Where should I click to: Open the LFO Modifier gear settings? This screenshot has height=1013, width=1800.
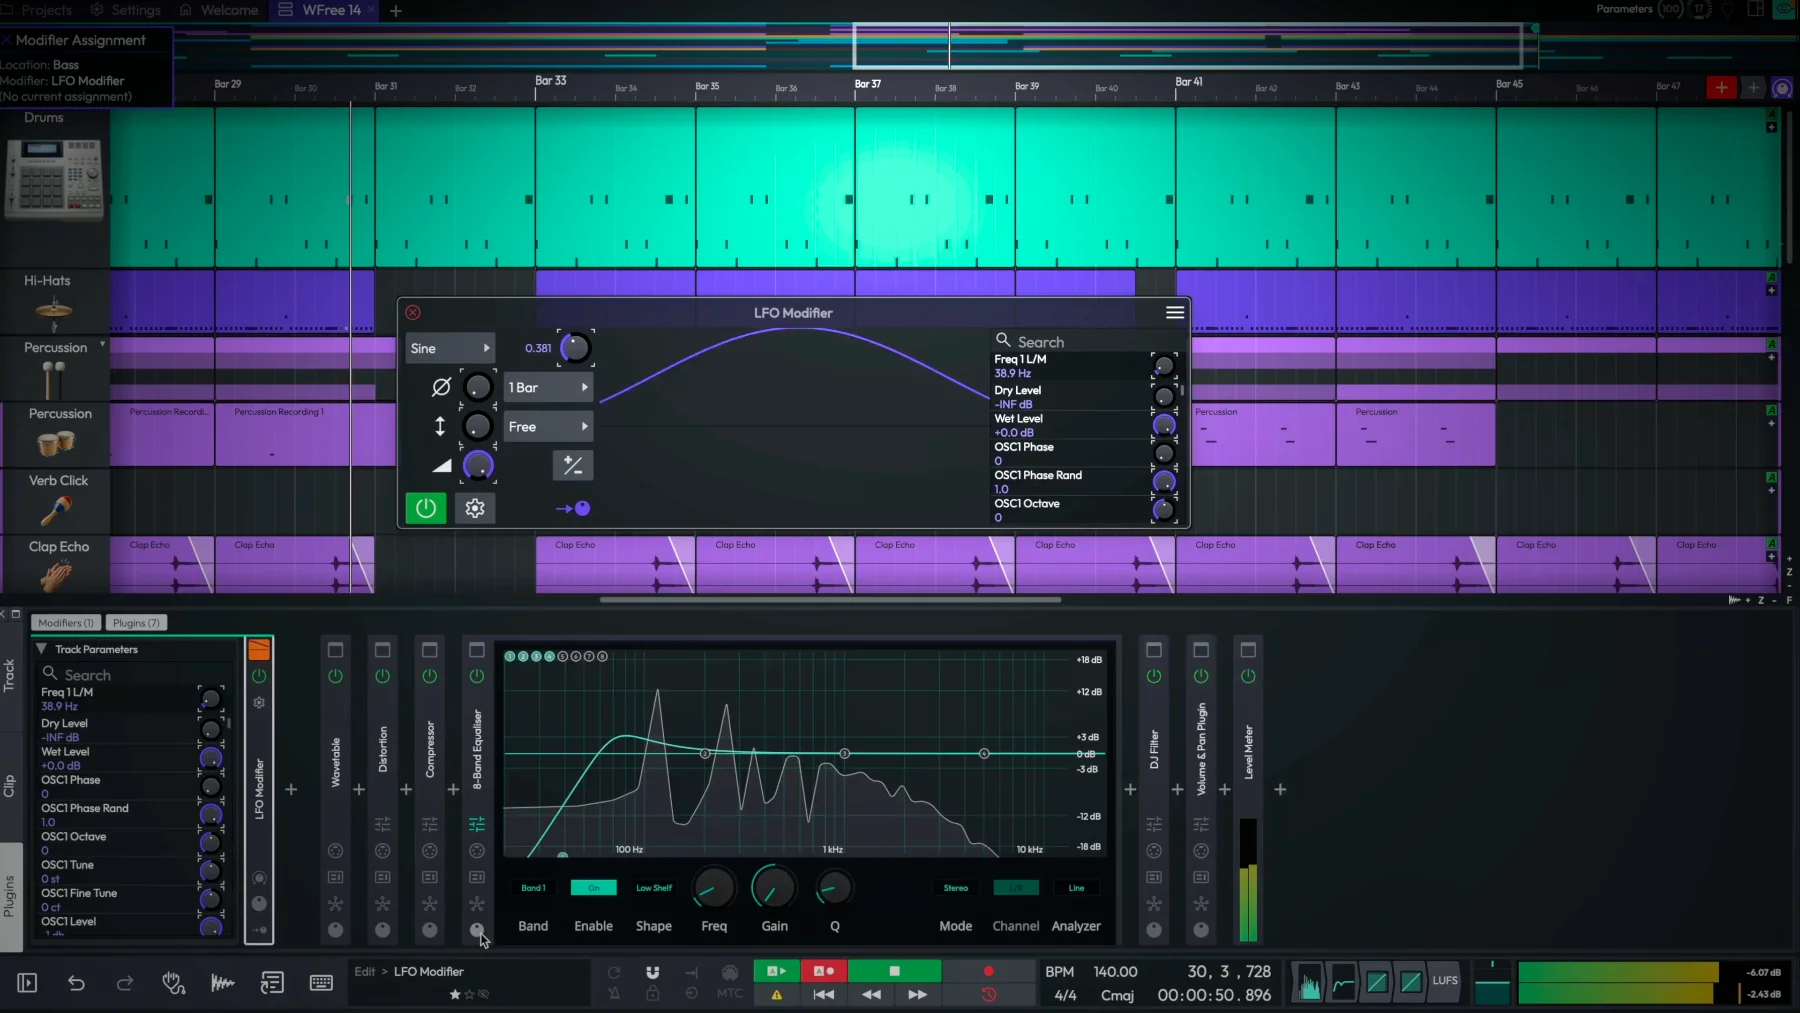(475, 508)
